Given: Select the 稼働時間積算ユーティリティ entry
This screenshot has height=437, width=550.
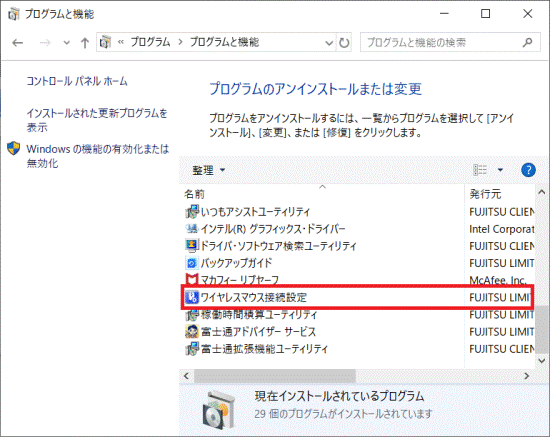Looking at the screenshot, I should 259,315.
